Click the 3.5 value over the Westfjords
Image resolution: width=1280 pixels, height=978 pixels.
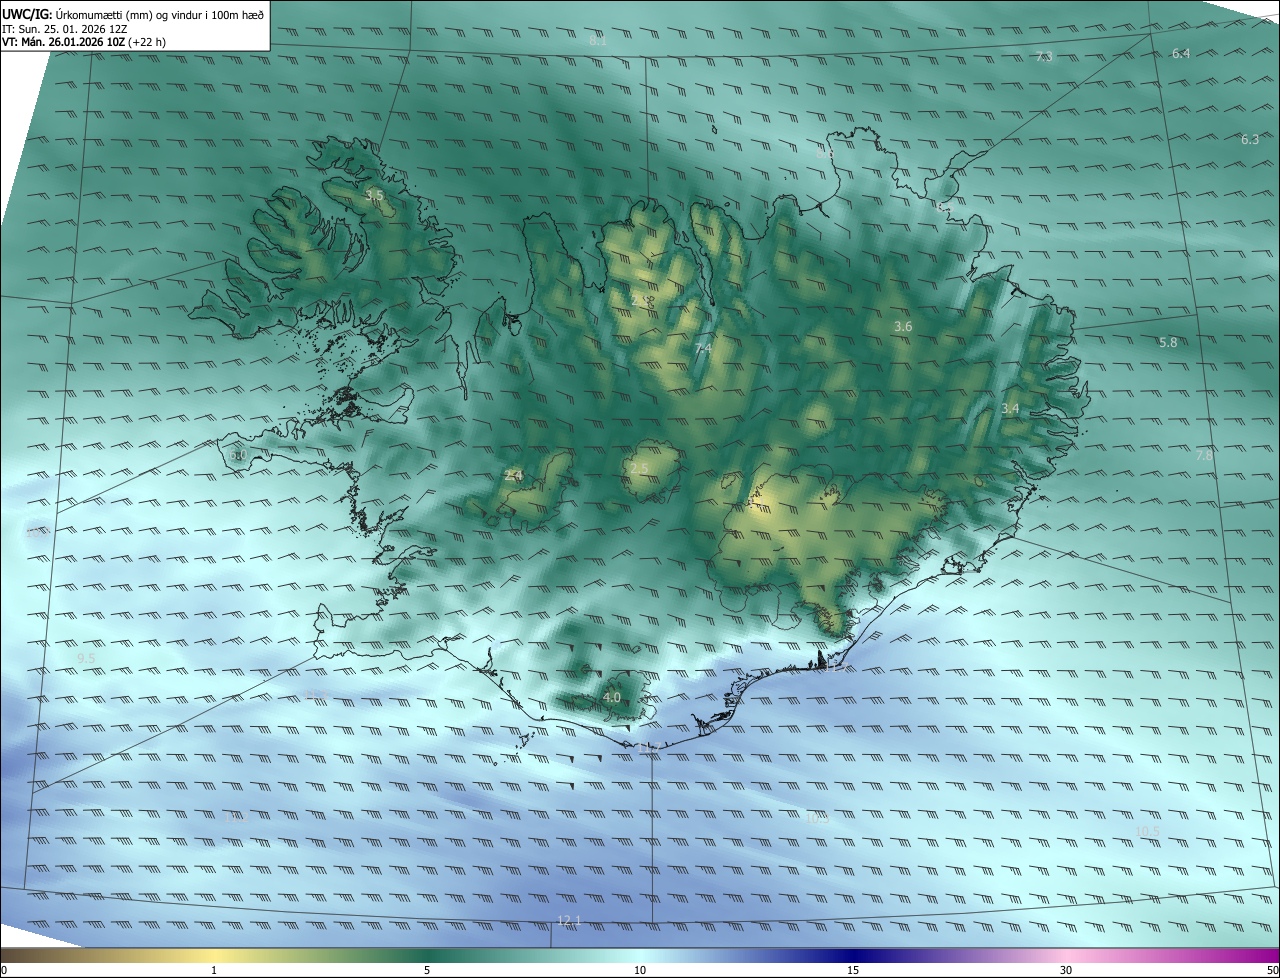click(374, 196)
